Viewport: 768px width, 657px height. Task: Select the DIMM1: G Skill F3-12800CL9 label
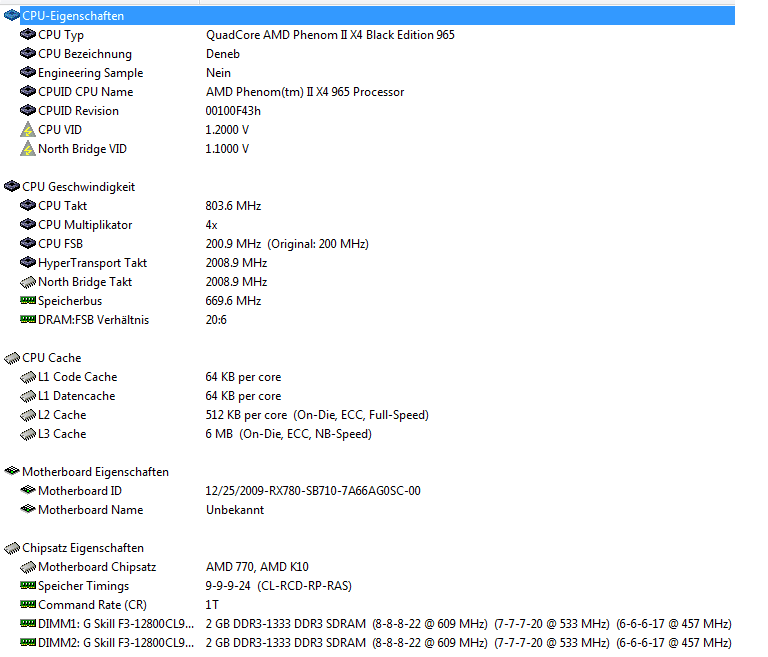116,624
